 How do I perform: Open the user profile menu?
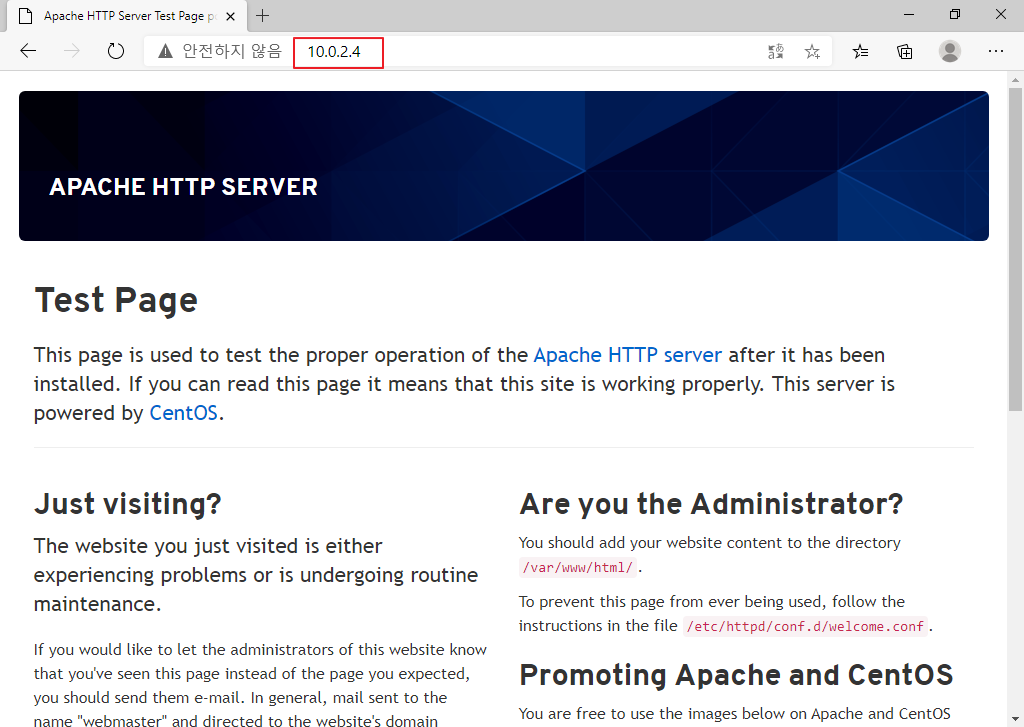(950, 51)
